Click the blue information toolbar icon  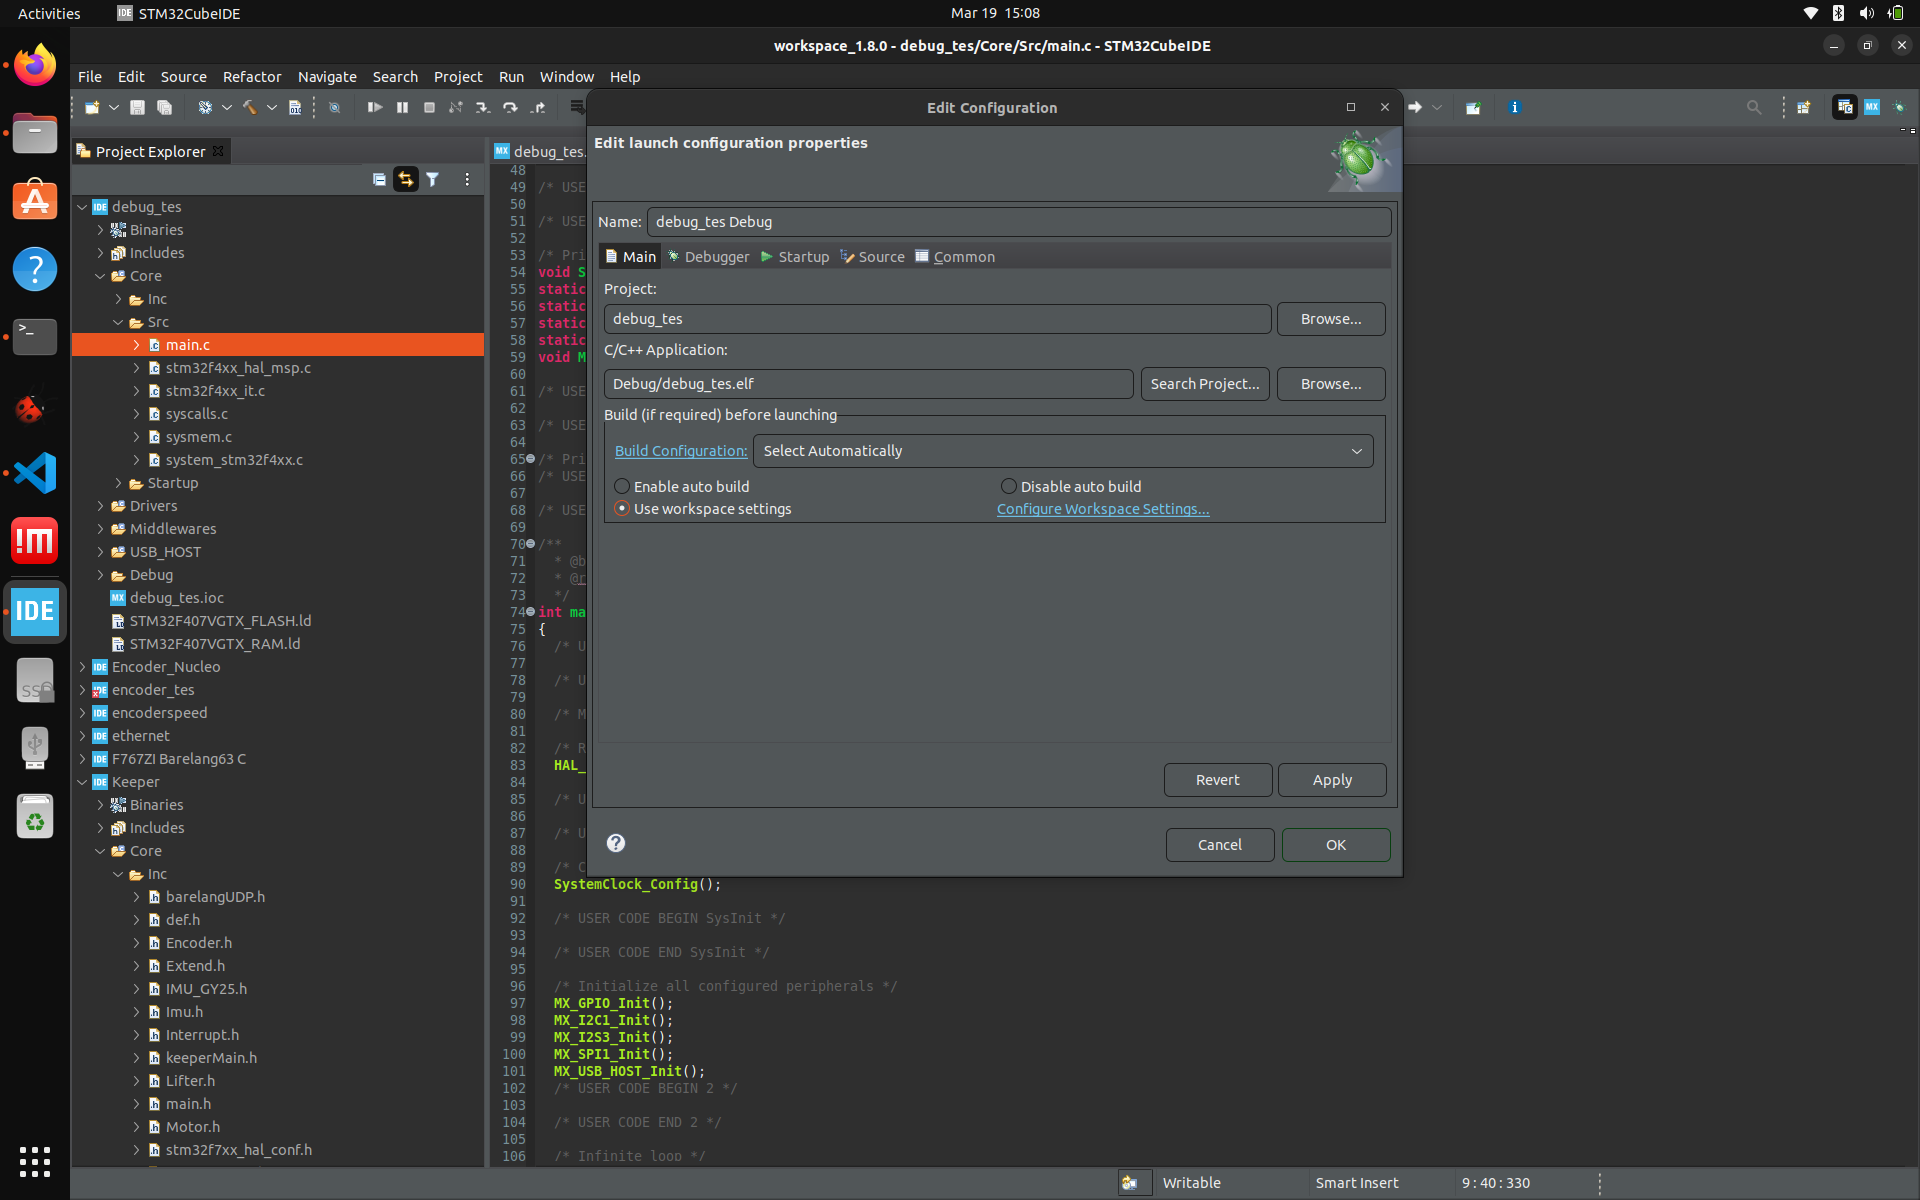(1514, 107)
